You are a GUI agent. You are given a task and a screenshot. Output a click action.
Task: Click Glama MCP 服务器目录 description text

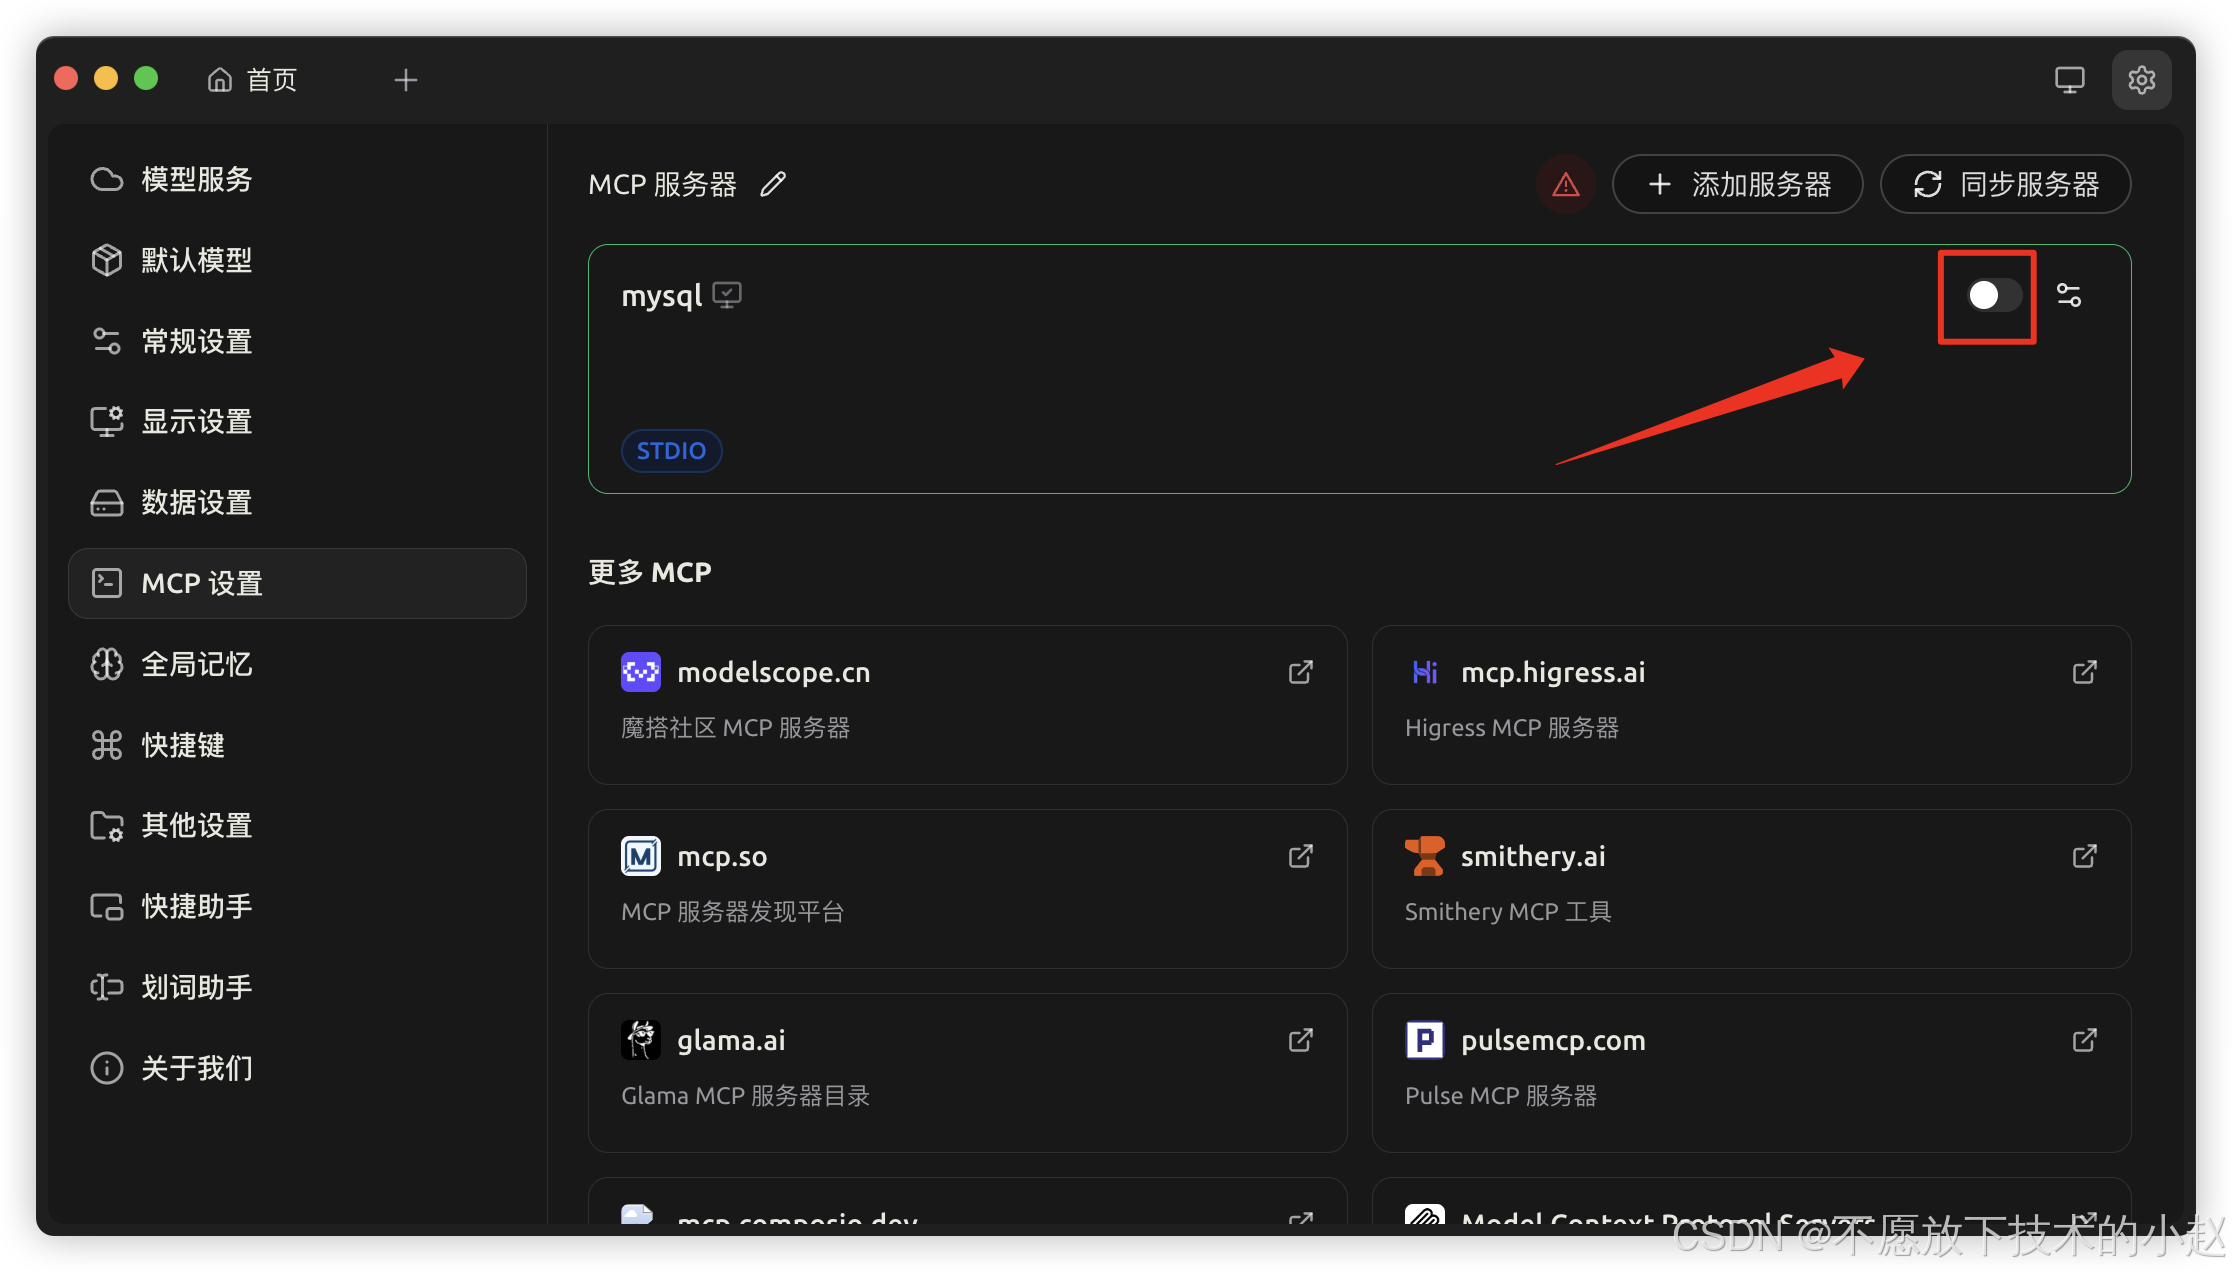click(746, 1096)
